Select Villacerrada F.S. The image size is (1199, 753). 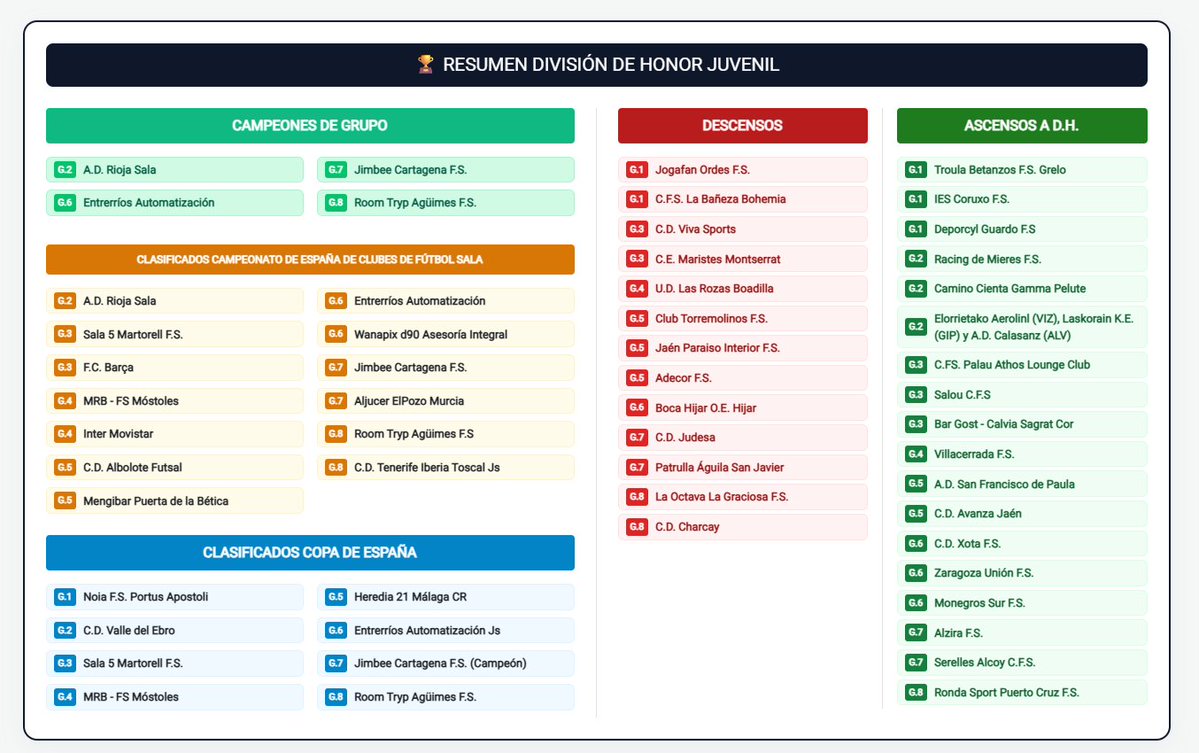tap(1022, 454)
